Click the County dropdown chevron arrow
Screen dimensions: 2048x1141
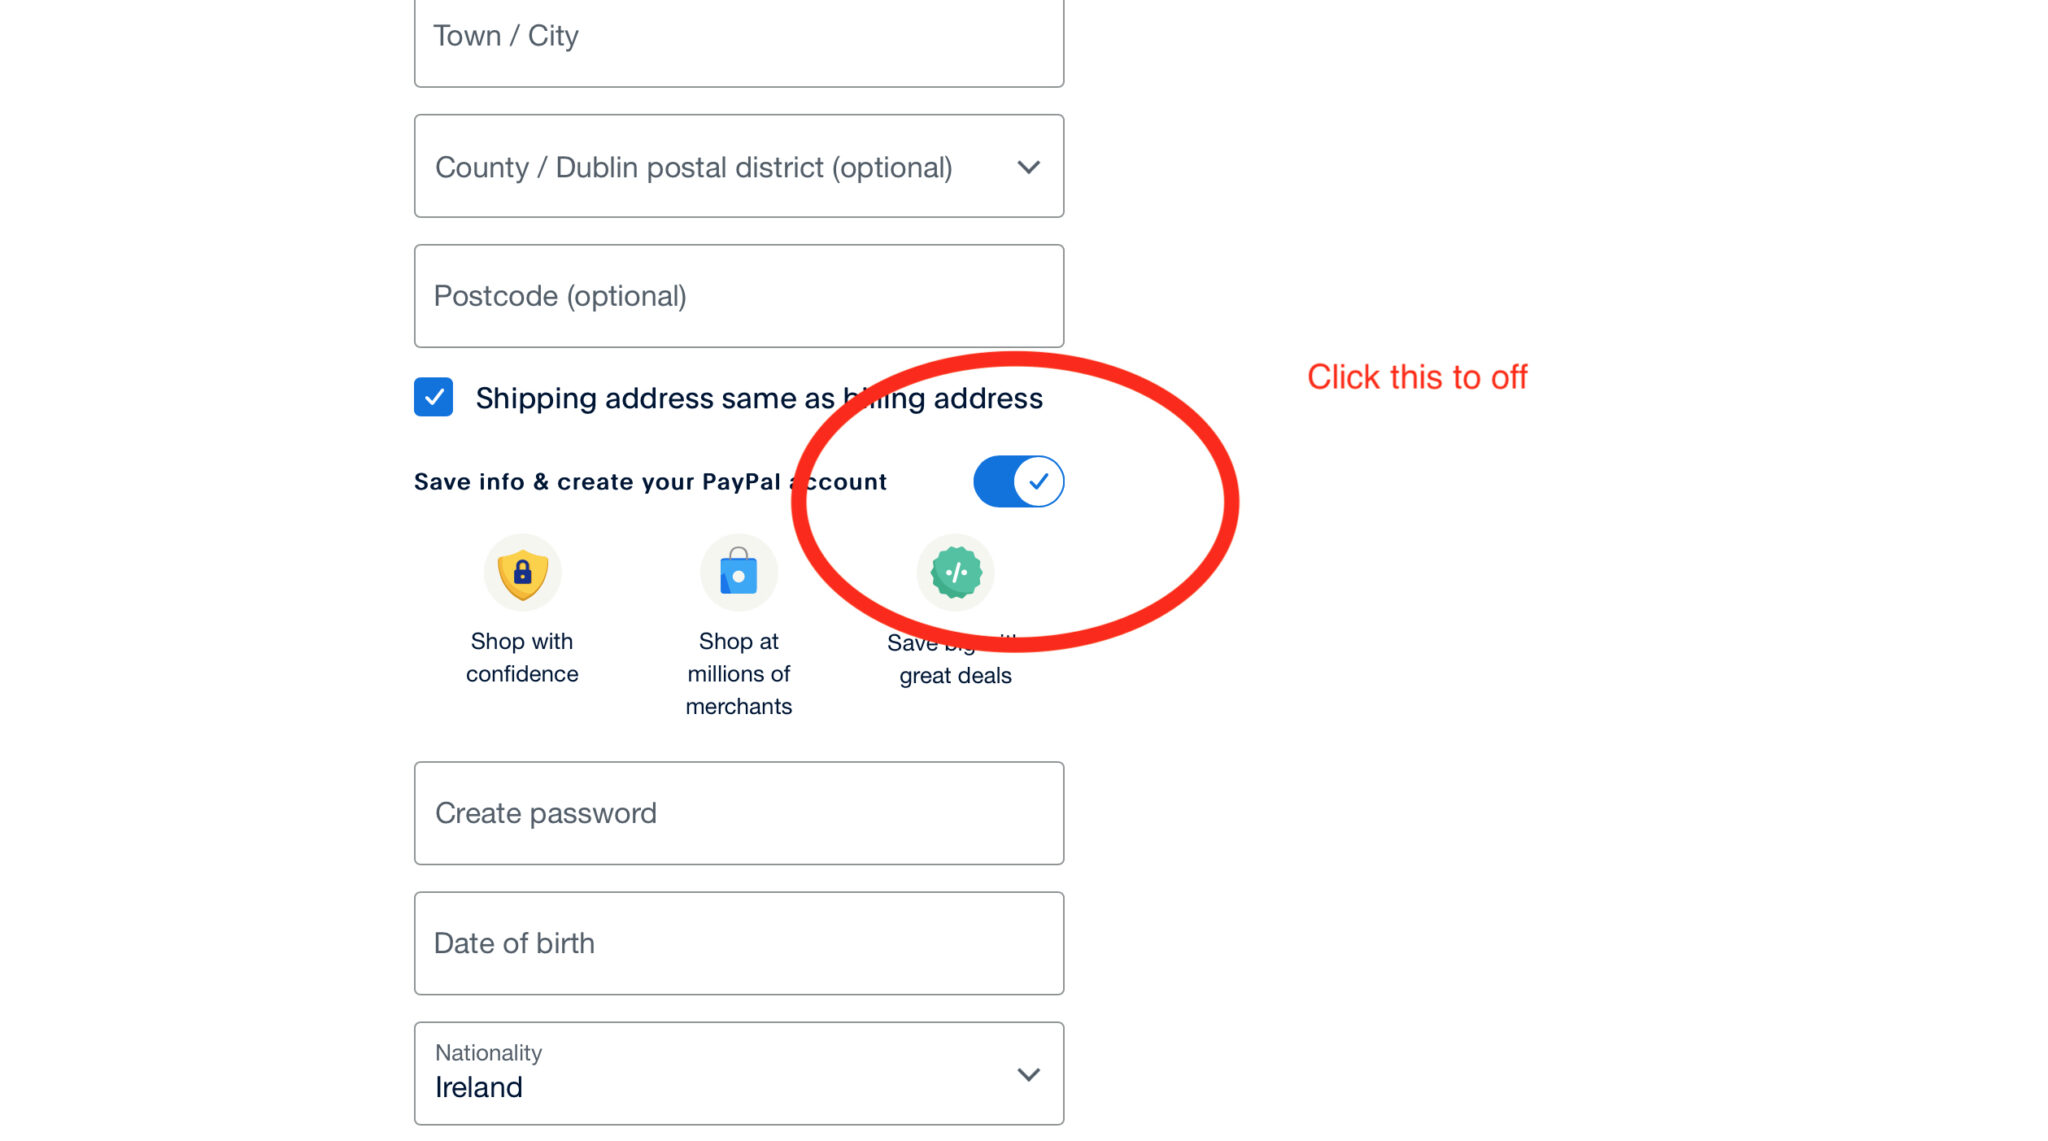coord(1028,167)
